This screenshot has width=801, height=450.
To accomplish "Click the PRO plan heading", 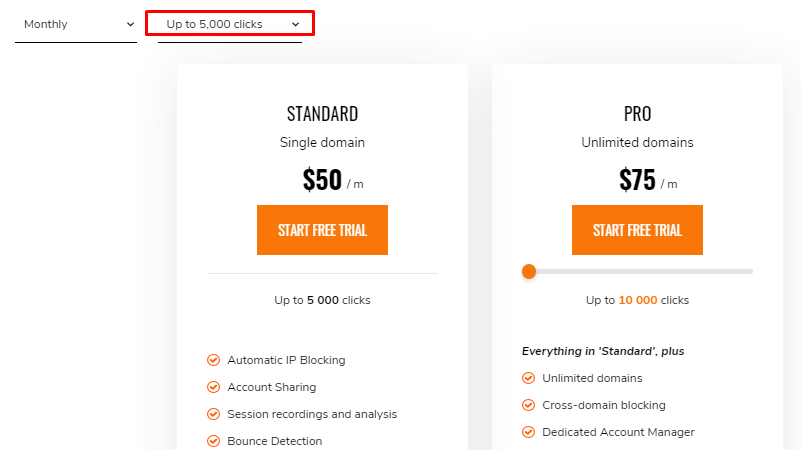I will tap(637, 113).
